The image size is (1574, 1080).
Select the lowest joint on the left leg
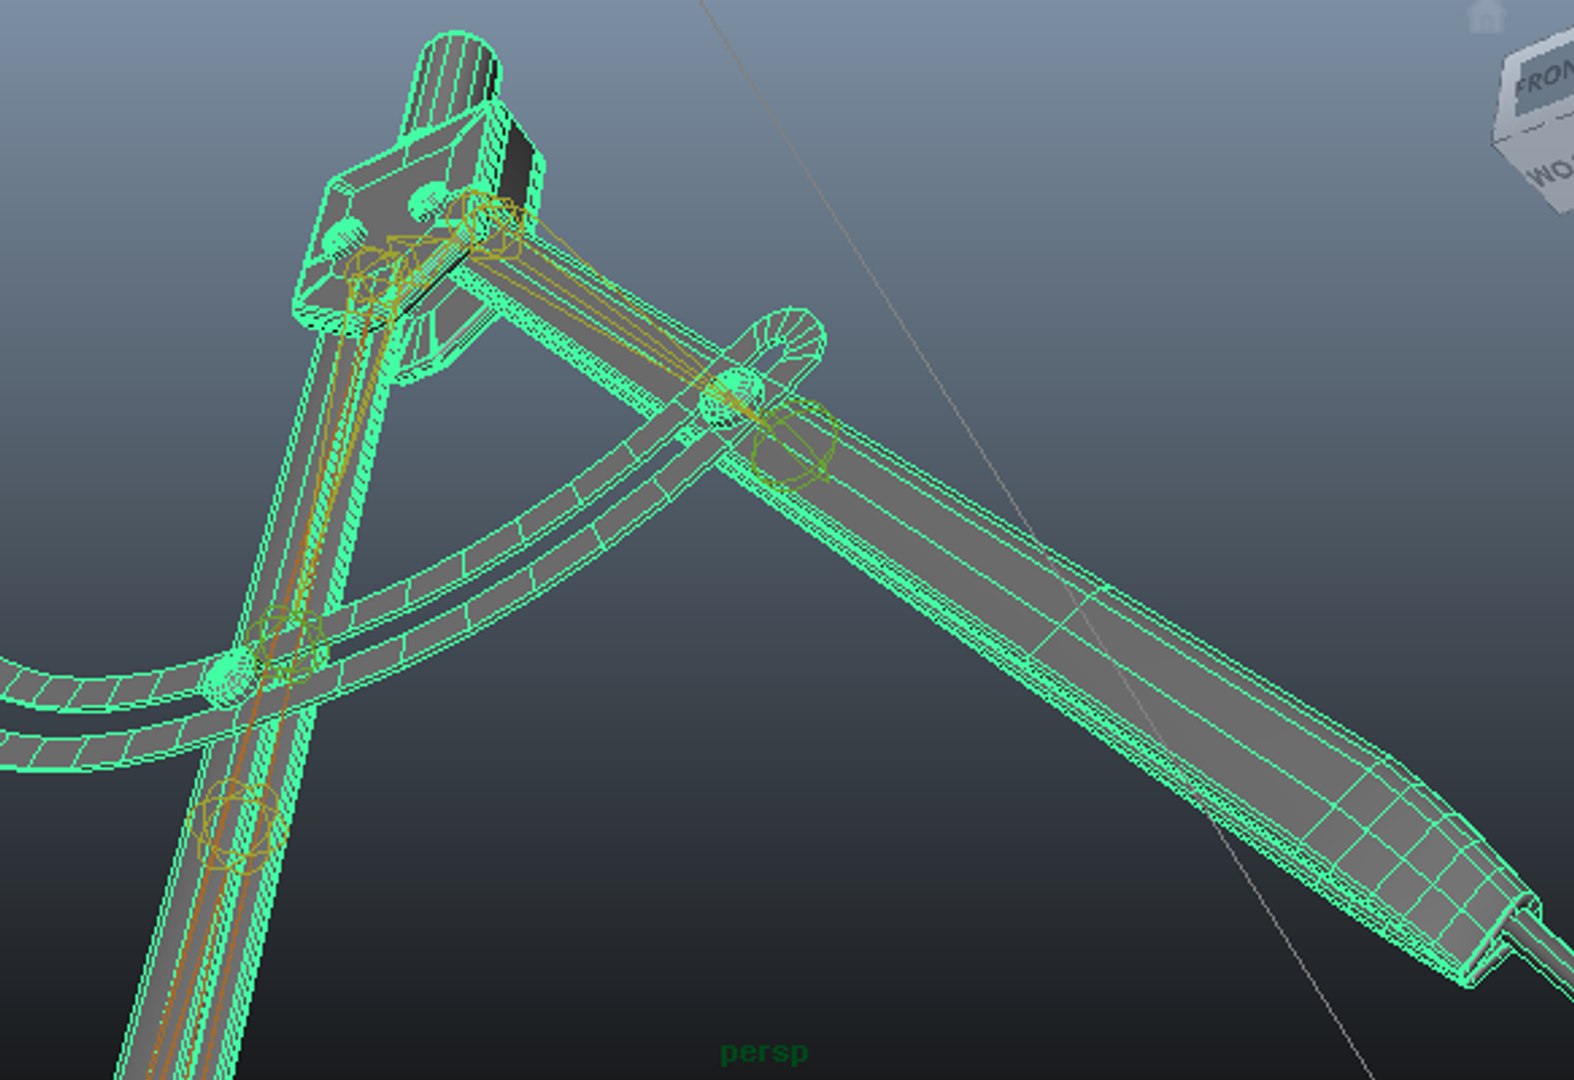(240, 826)
